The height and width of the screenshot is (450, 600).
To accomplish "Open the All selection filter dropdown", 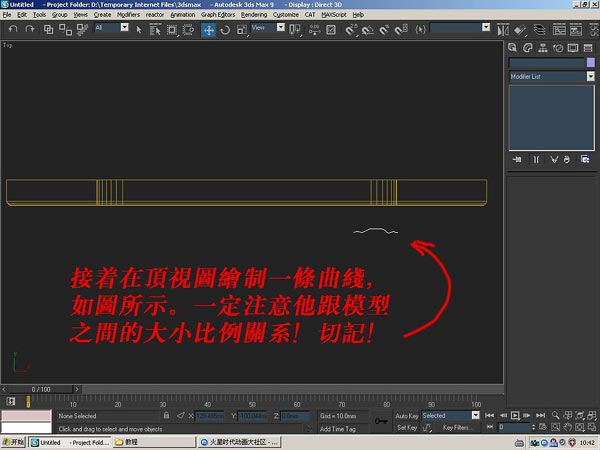I will point(111,29).
